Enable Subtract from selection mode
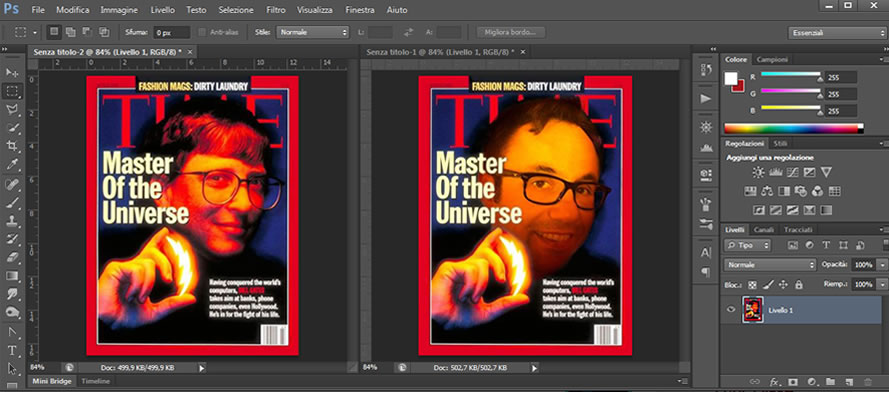Image resolution: width=889 pixels, height=393 pixels. (x=87, y=32)
